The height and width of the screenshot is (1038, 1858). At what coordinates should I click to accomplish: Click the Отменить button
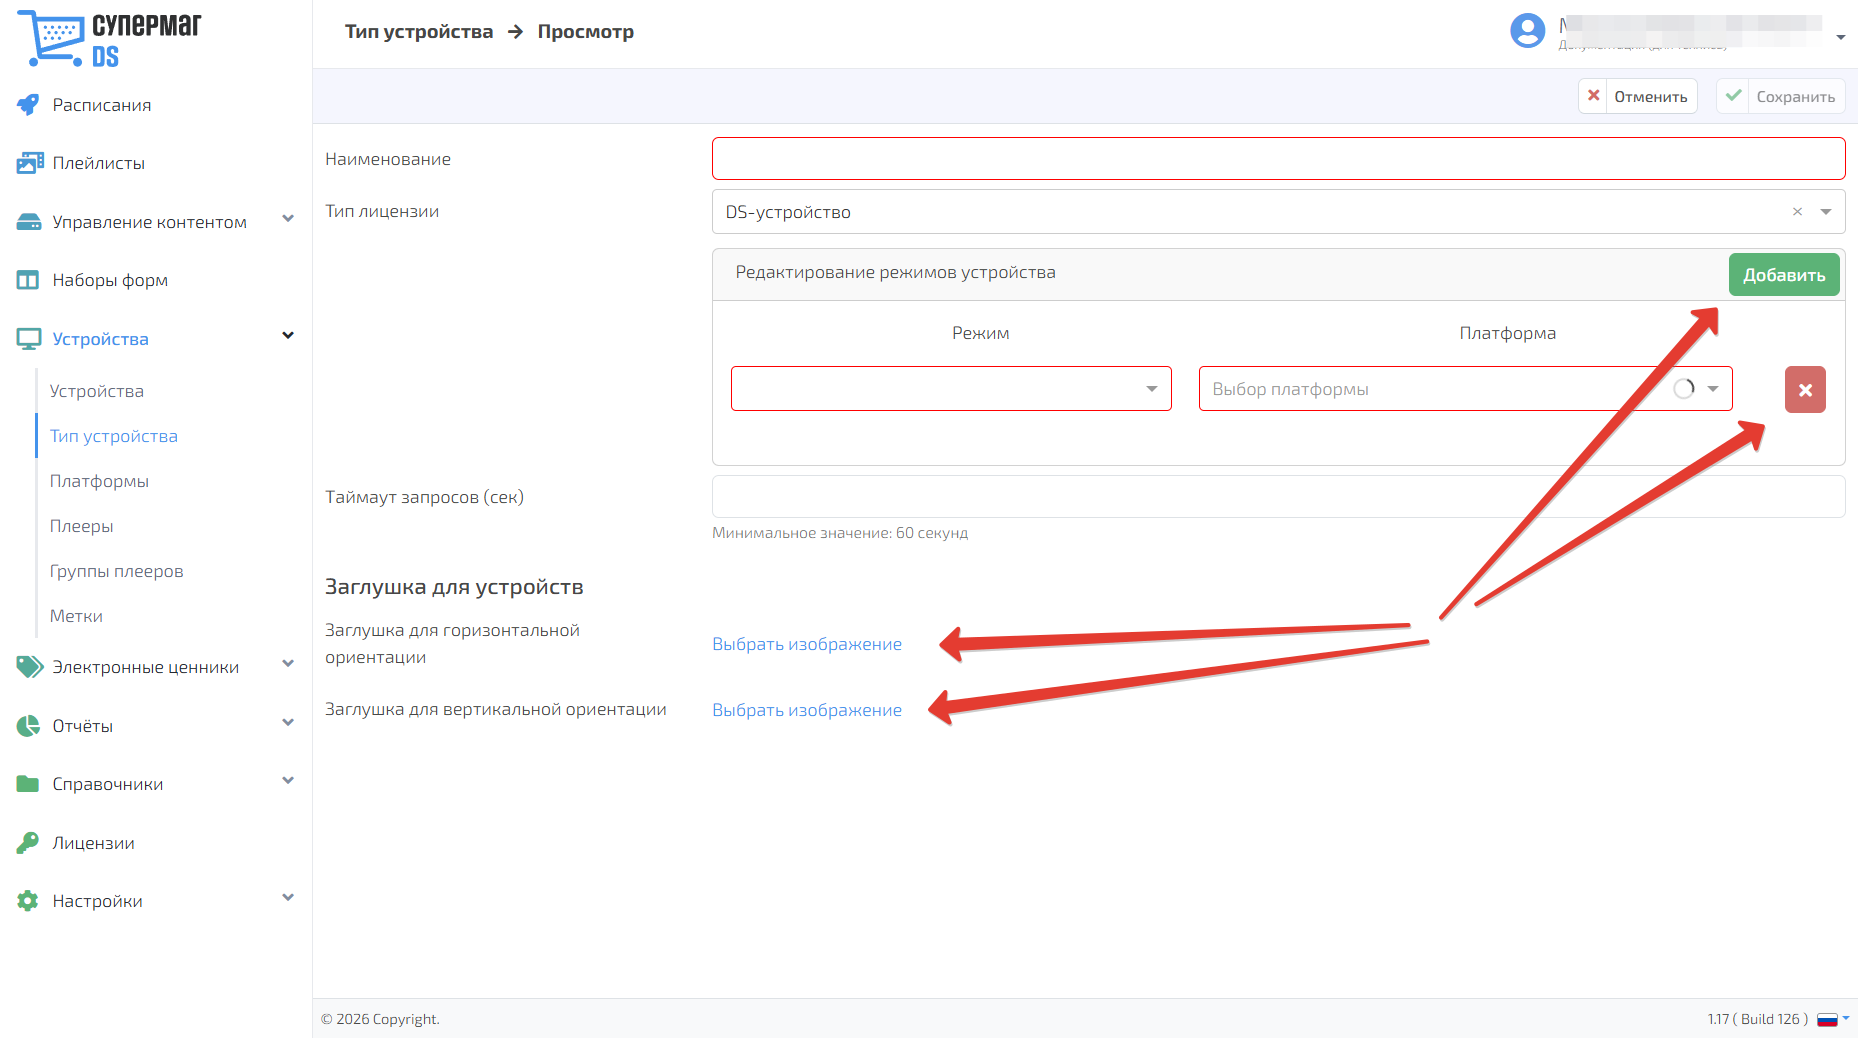coord(1638,96)
